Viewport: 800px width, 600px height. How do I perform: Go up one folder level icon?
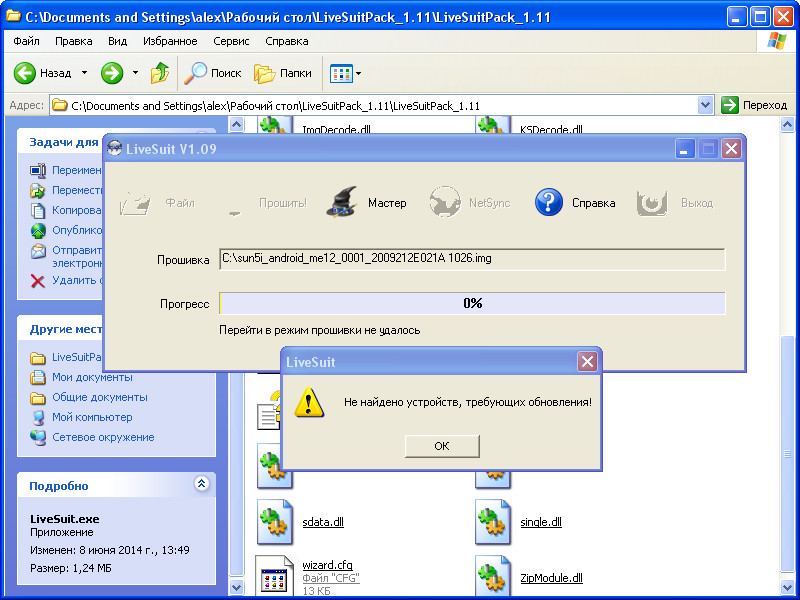160,73
